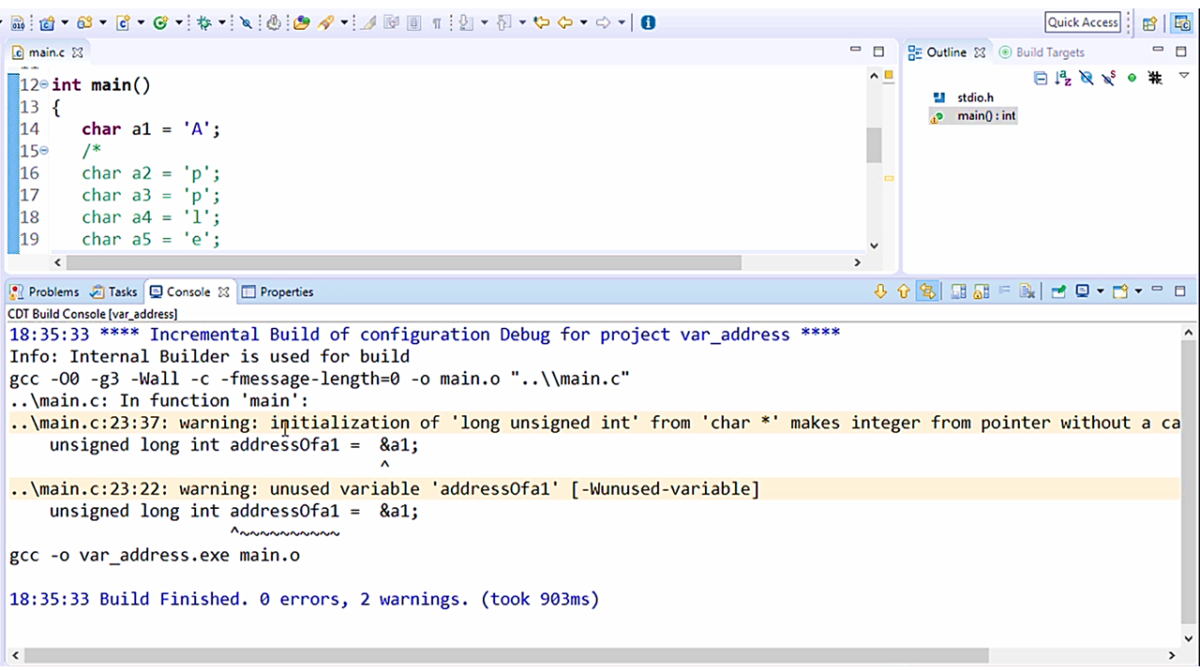Open the Debug launch dropdown arrow
The image size is (1200, 671).
click(222, 22)
